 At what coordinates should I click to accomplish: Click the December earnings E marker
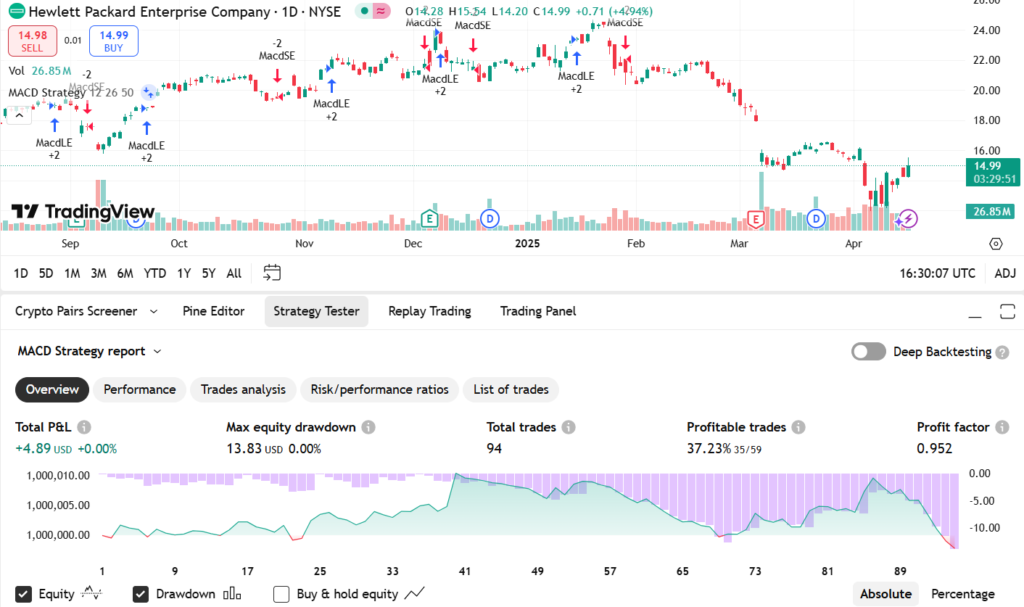pyautogui.click(x=429, y=219)
